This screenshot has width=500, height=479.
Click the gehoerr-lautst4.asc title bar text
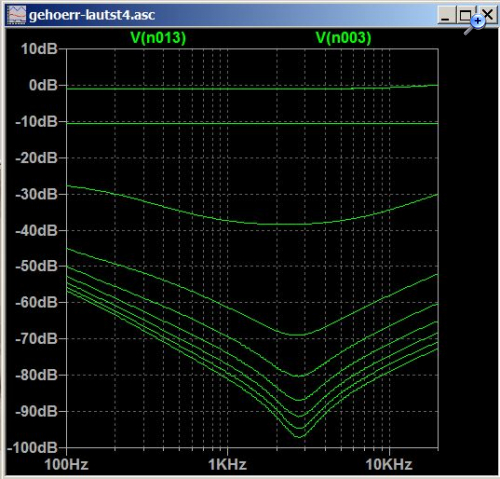(x=92, y=15)
